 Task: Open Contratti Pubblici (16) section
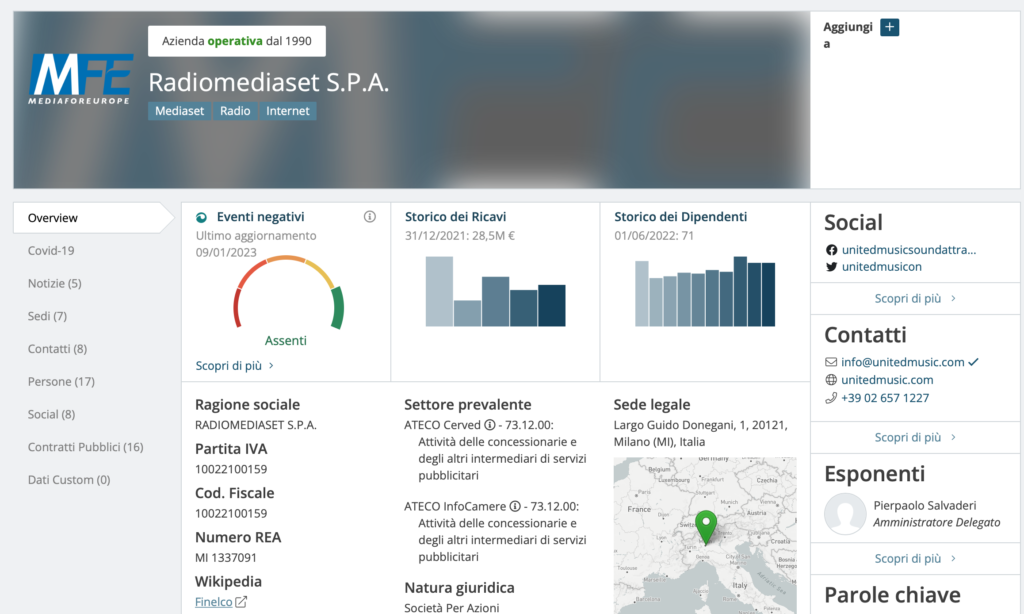(x=86, y=447)
